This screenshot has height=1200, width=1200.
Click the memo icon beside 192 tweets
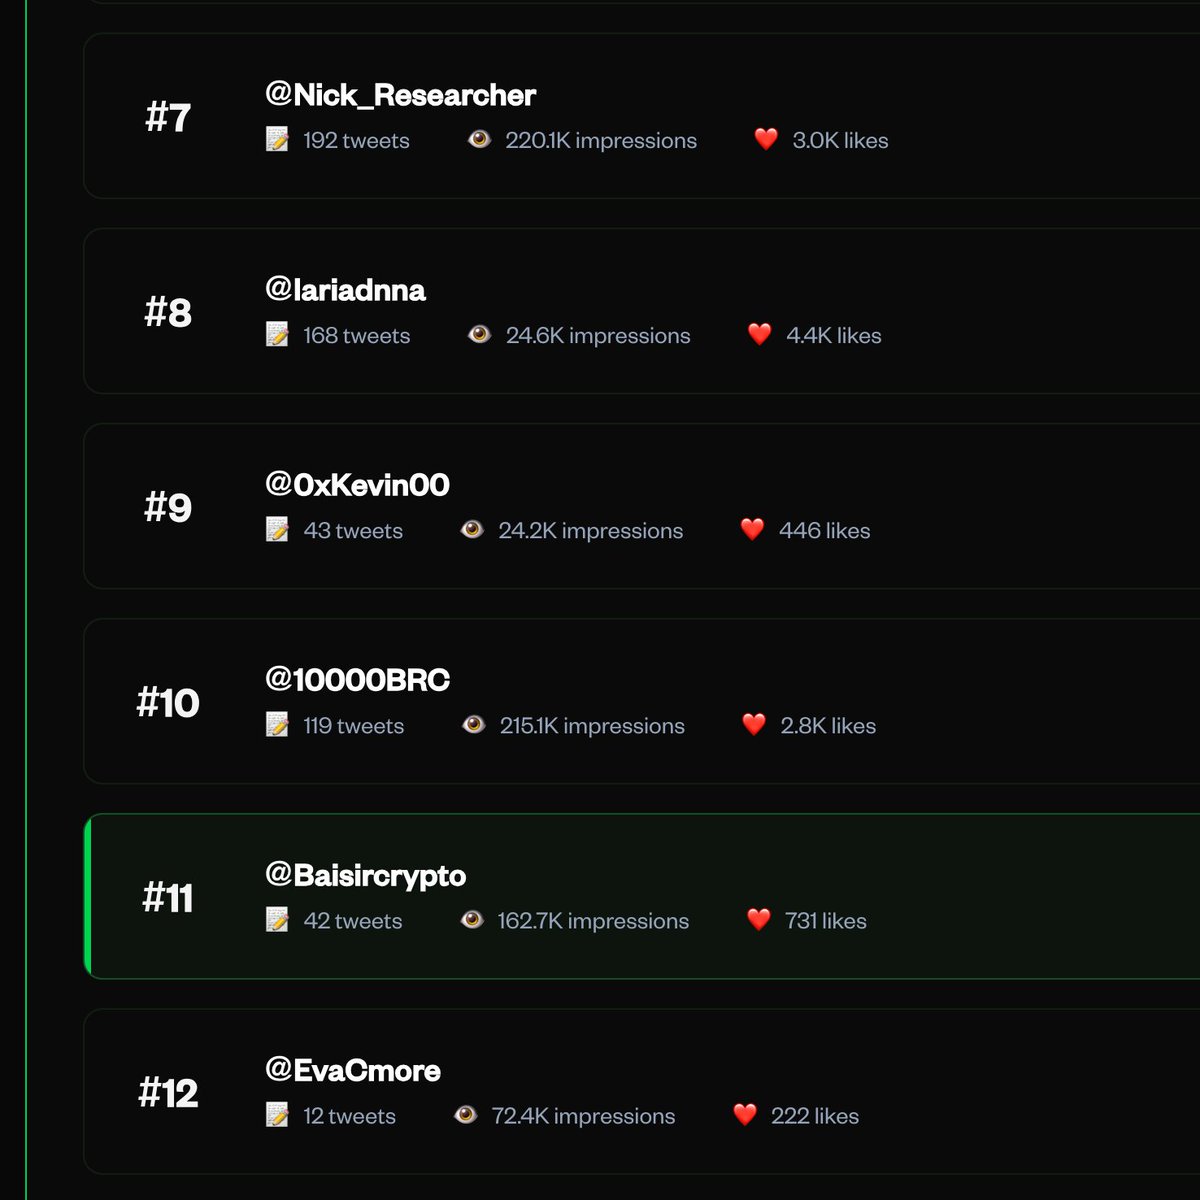point(277,140)
